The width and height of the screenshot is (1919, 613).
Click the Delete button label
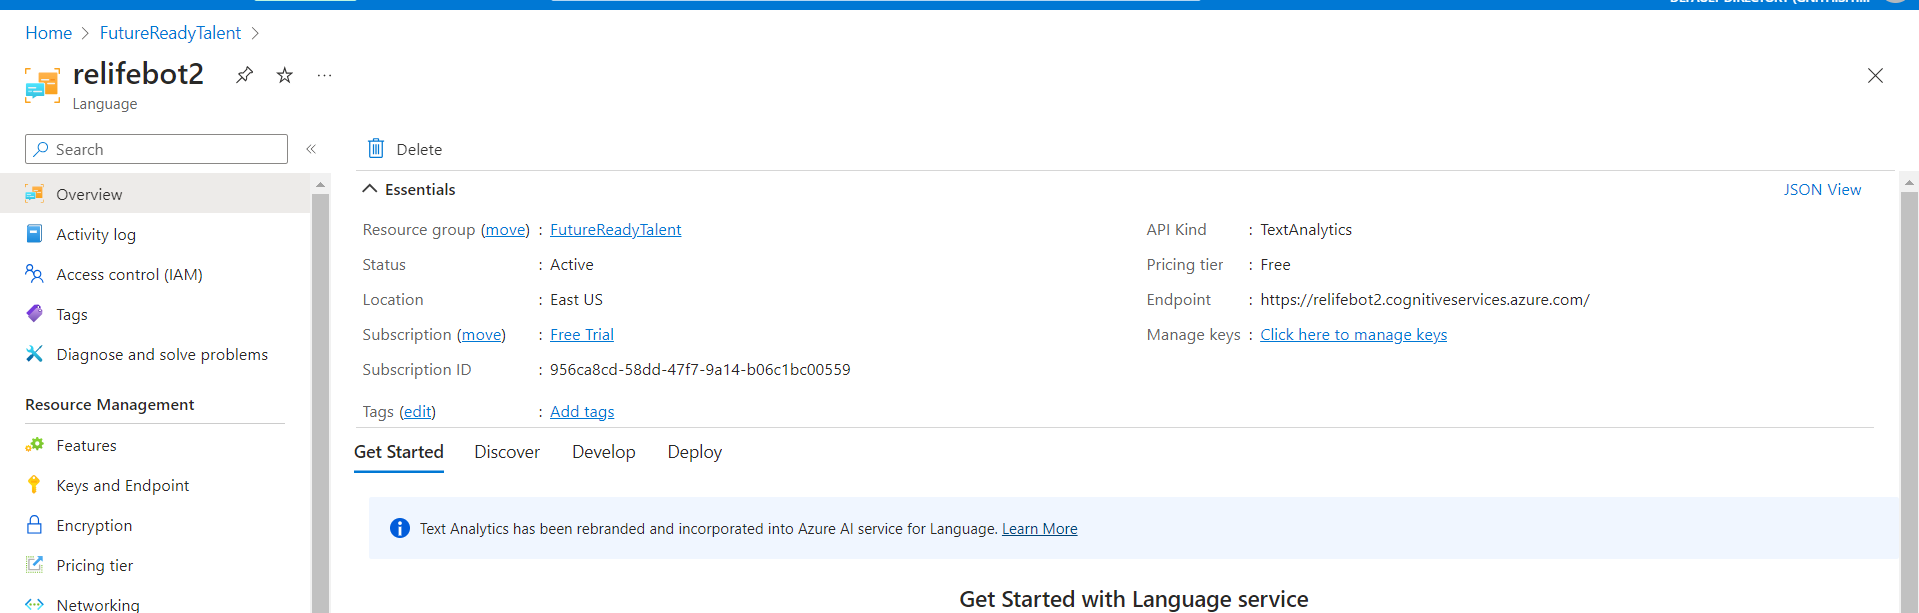[419, 149]
